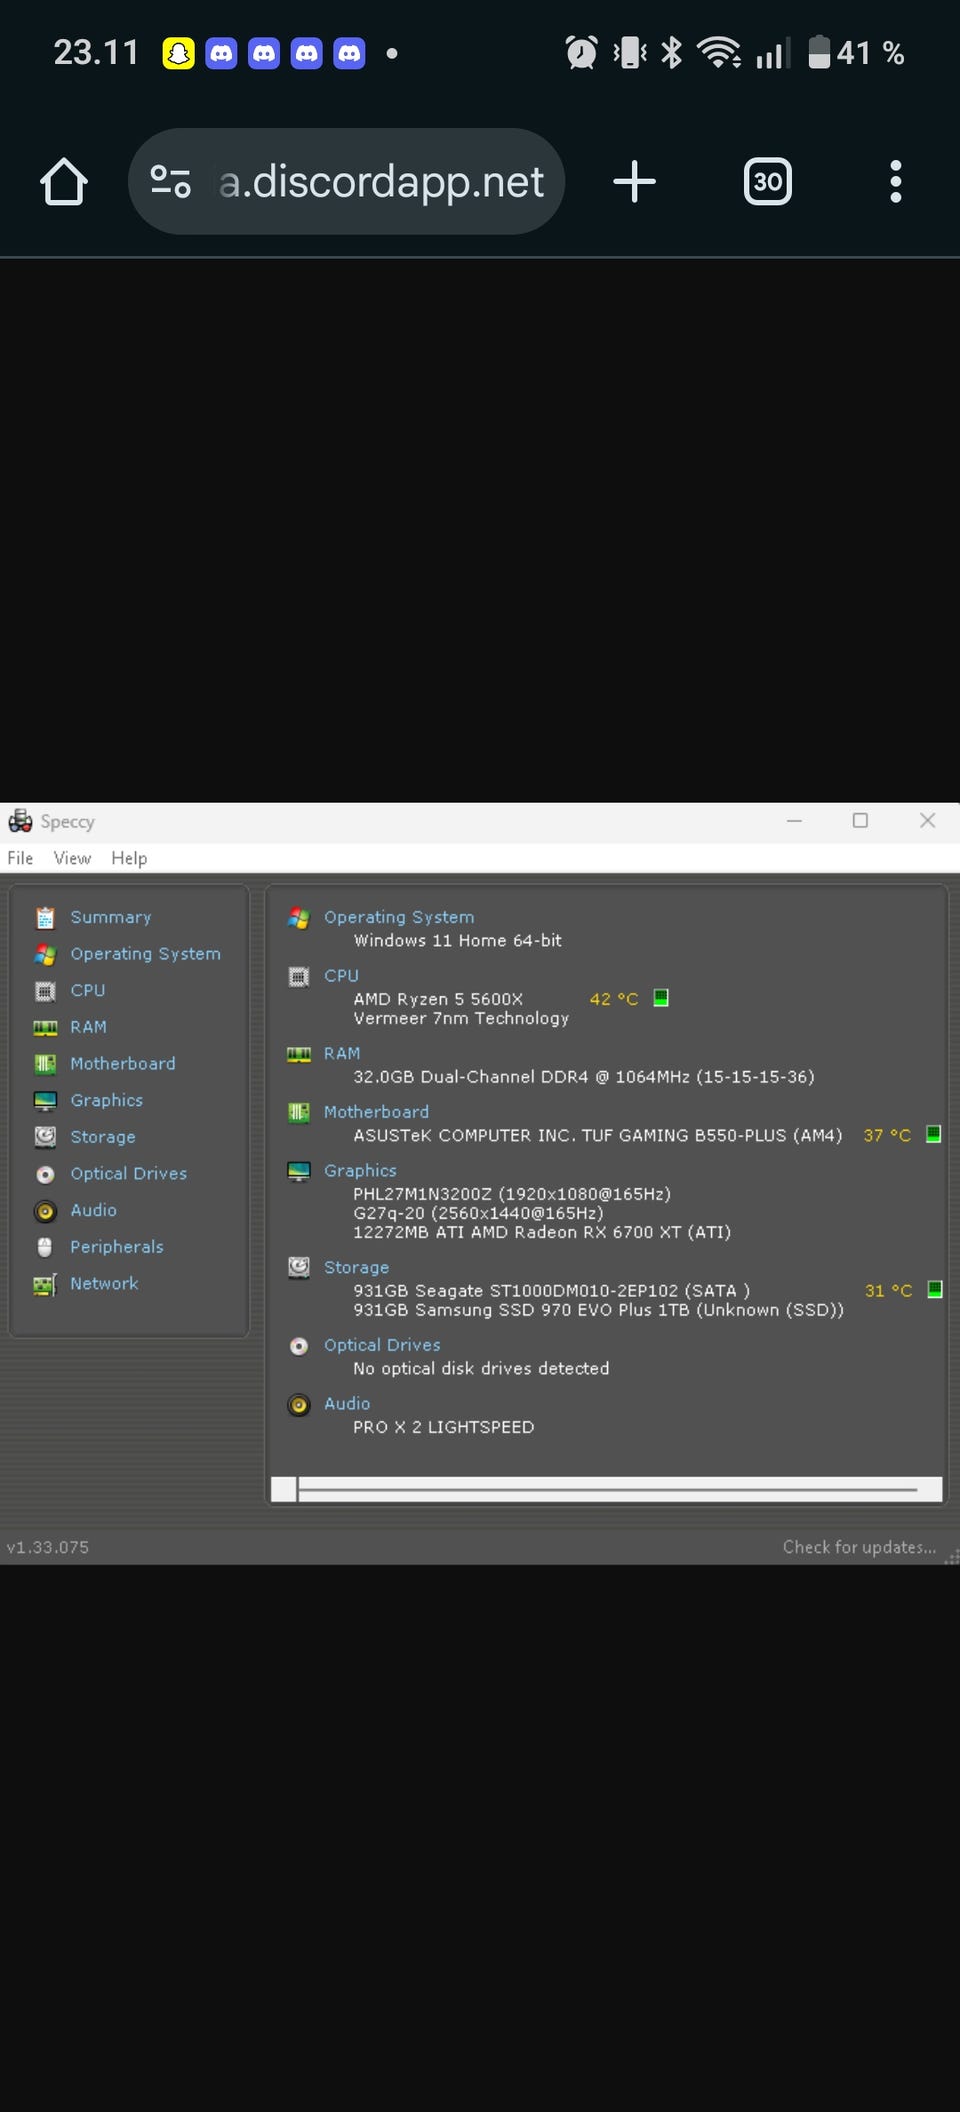Click the Motherboard icon in sidebar
This screenshot has height=2112, width=960.
click(x=45, y=1064)
